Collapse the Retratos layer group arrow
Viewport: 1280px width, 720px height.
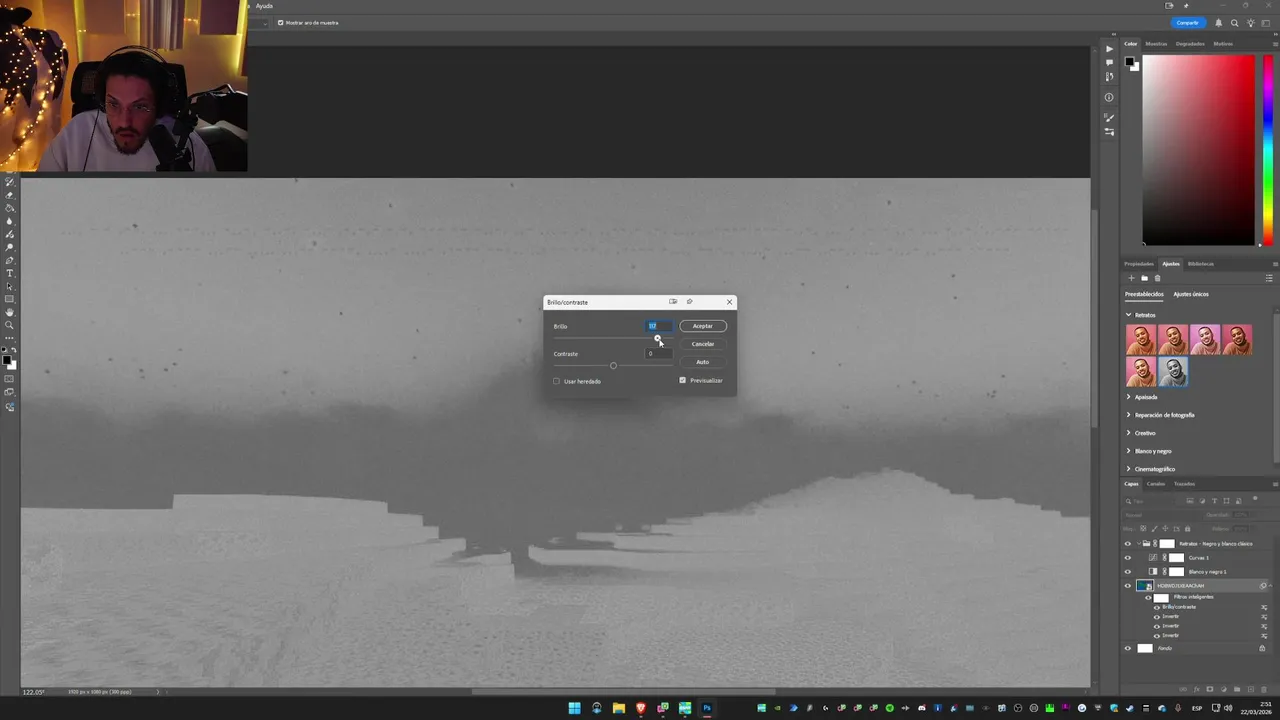pyautogui.click(x=1139, y=544)
